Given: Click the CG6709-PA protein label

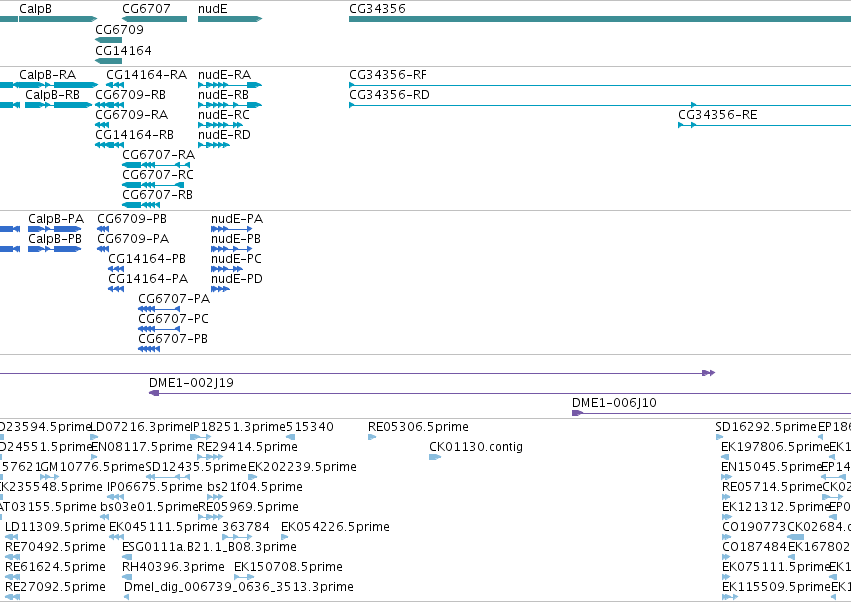Looking at the screenshot, I should (133, 239).
